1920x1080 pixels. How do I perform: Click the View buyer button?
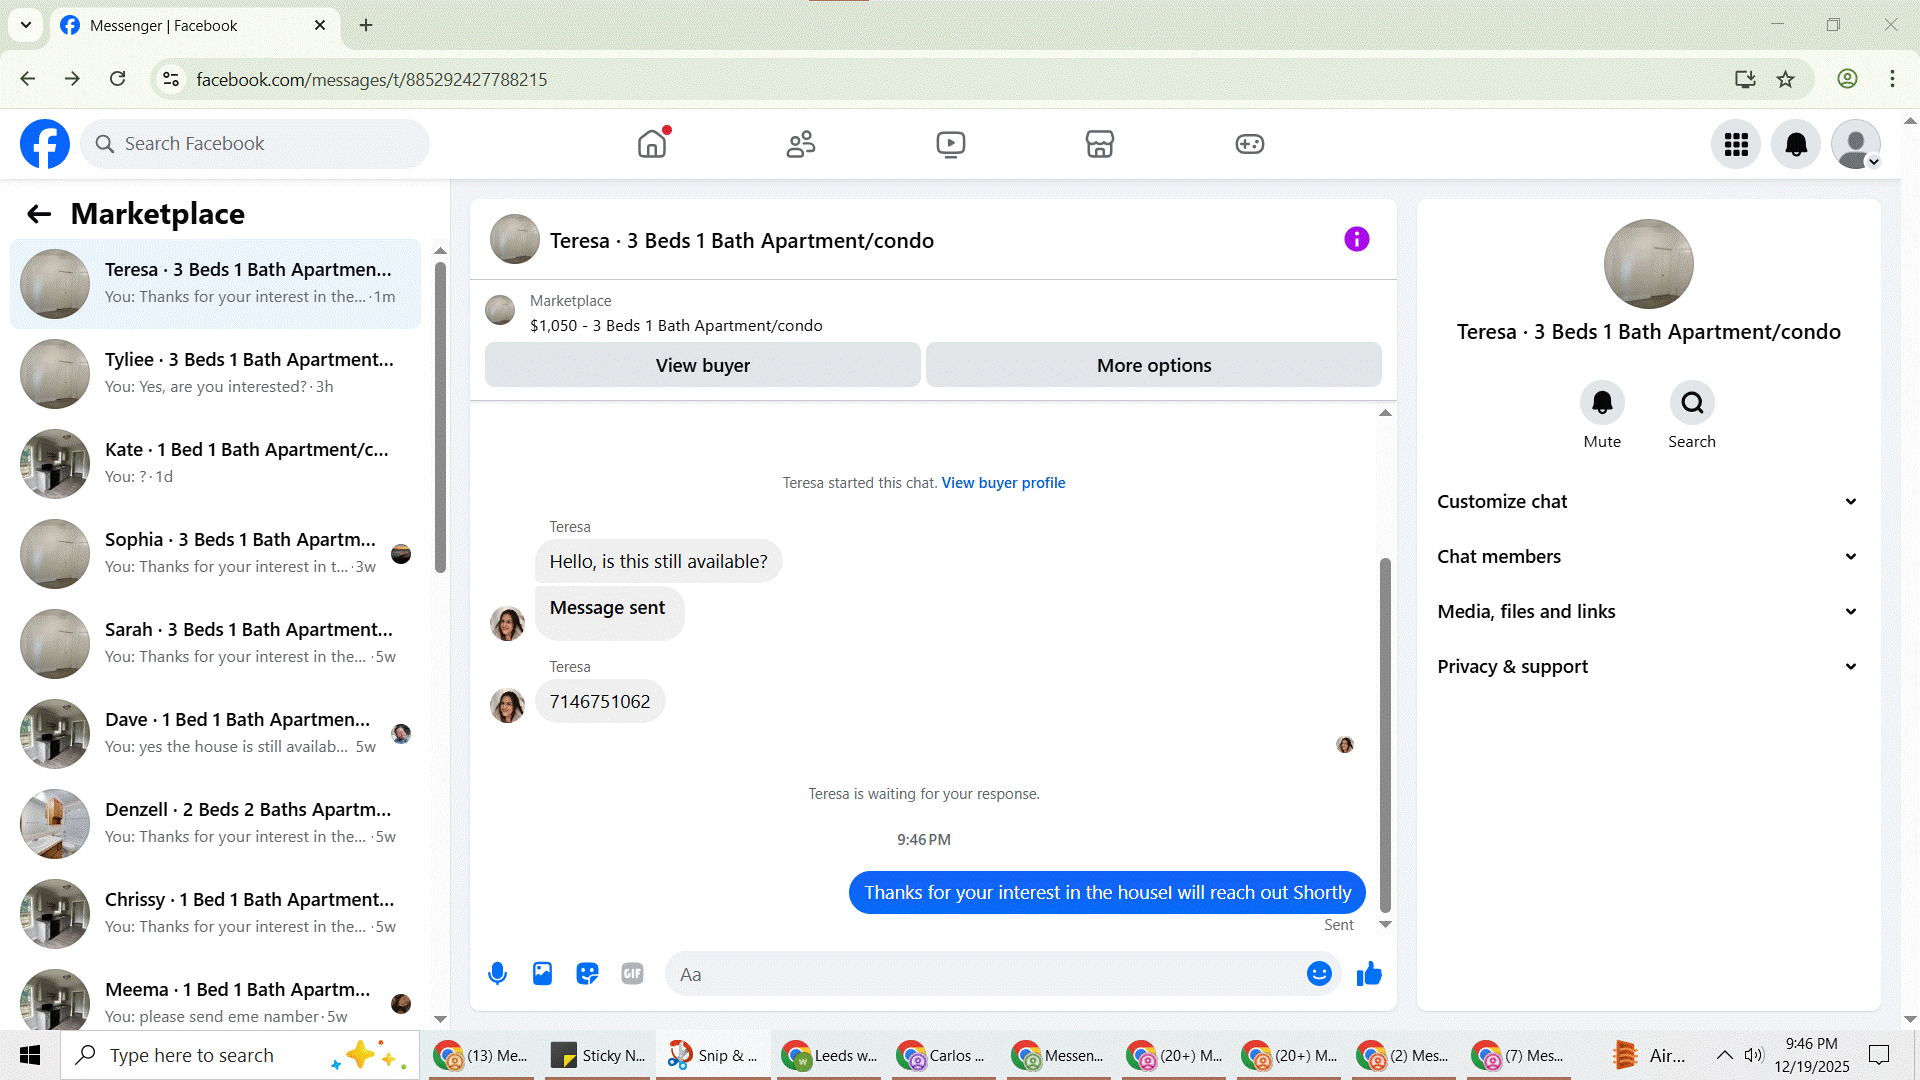pyautogui.click(x=702, y=366)
